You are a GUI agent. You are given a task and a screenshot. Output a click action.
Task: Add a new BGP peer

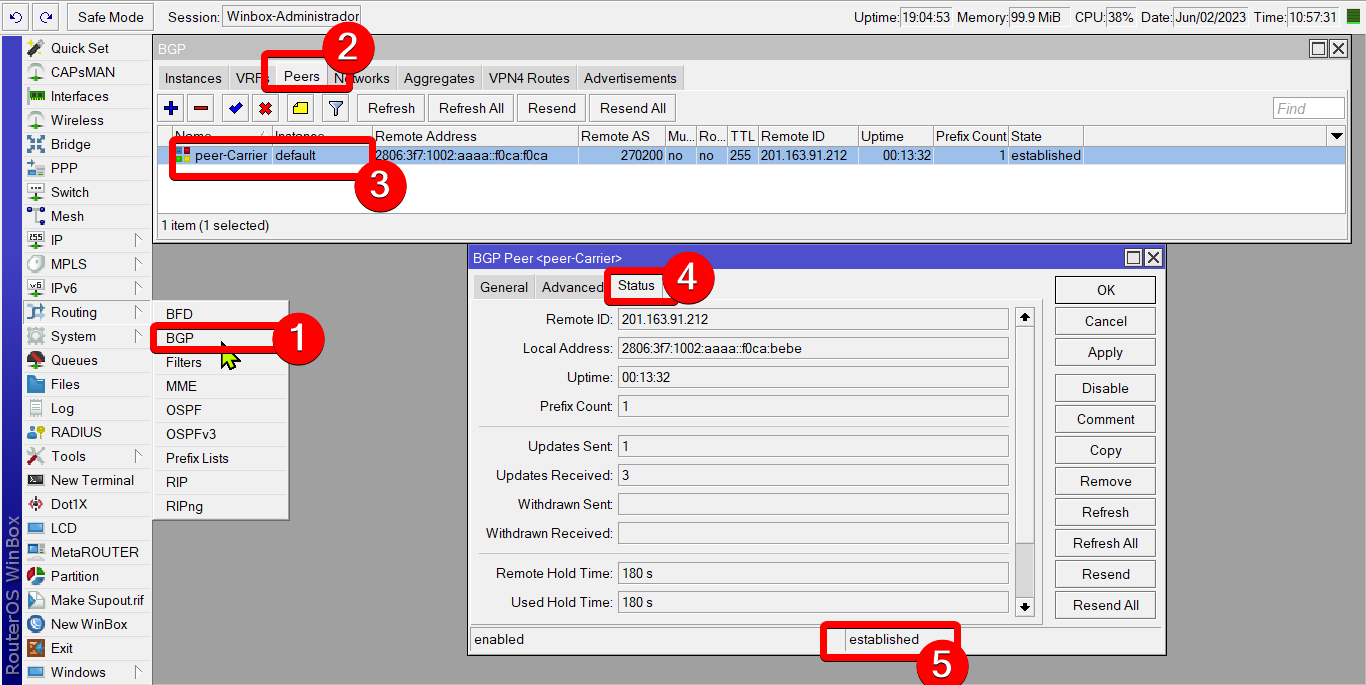point(170,107)
